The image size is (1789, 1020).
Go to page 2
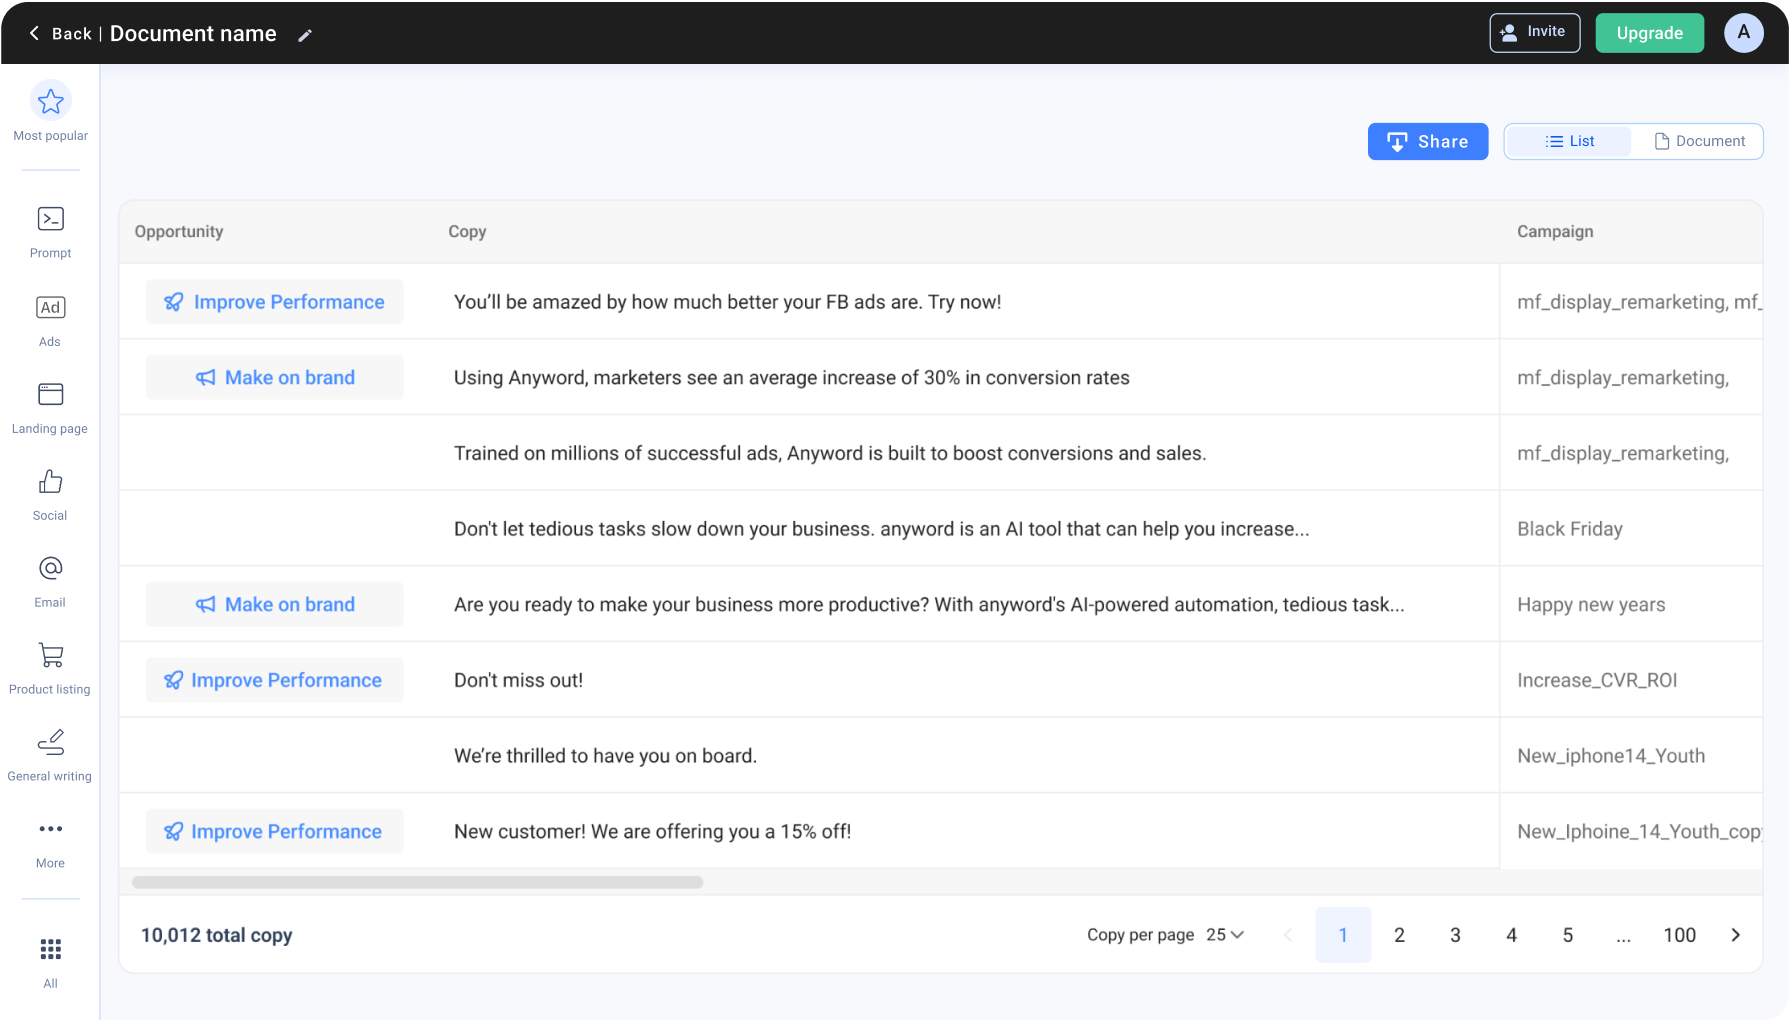(x=1399, y=935)
